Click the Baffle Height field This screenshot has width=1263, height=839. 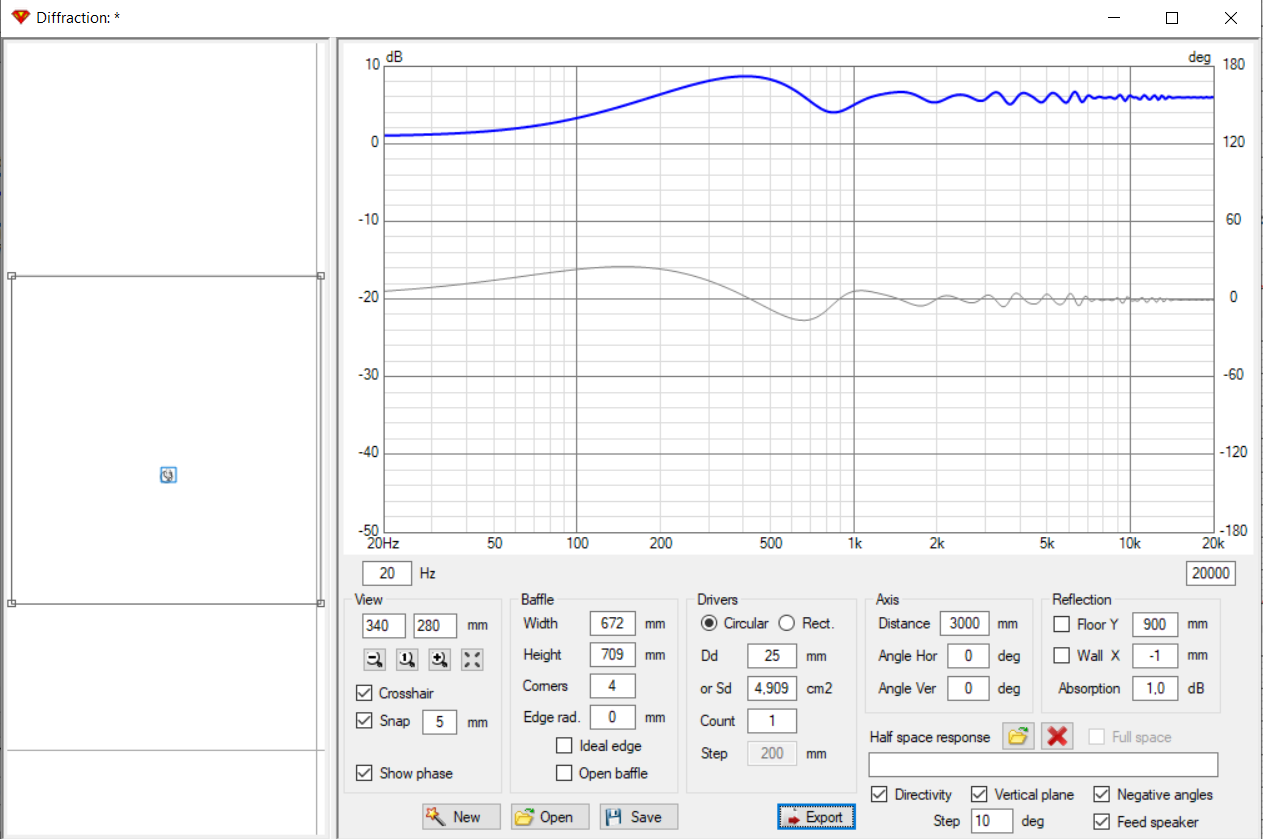[x=612, y=655]
